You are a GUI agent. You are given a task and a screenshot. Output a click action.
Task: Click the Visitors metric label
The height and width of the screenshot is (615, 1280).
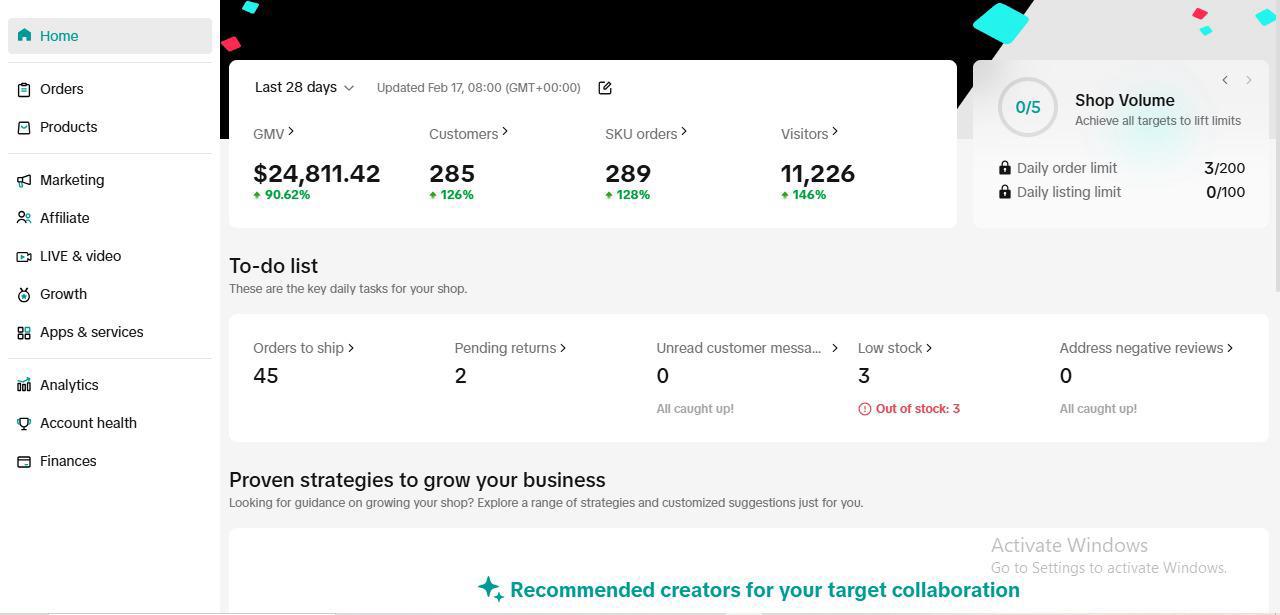pos(804,134)
